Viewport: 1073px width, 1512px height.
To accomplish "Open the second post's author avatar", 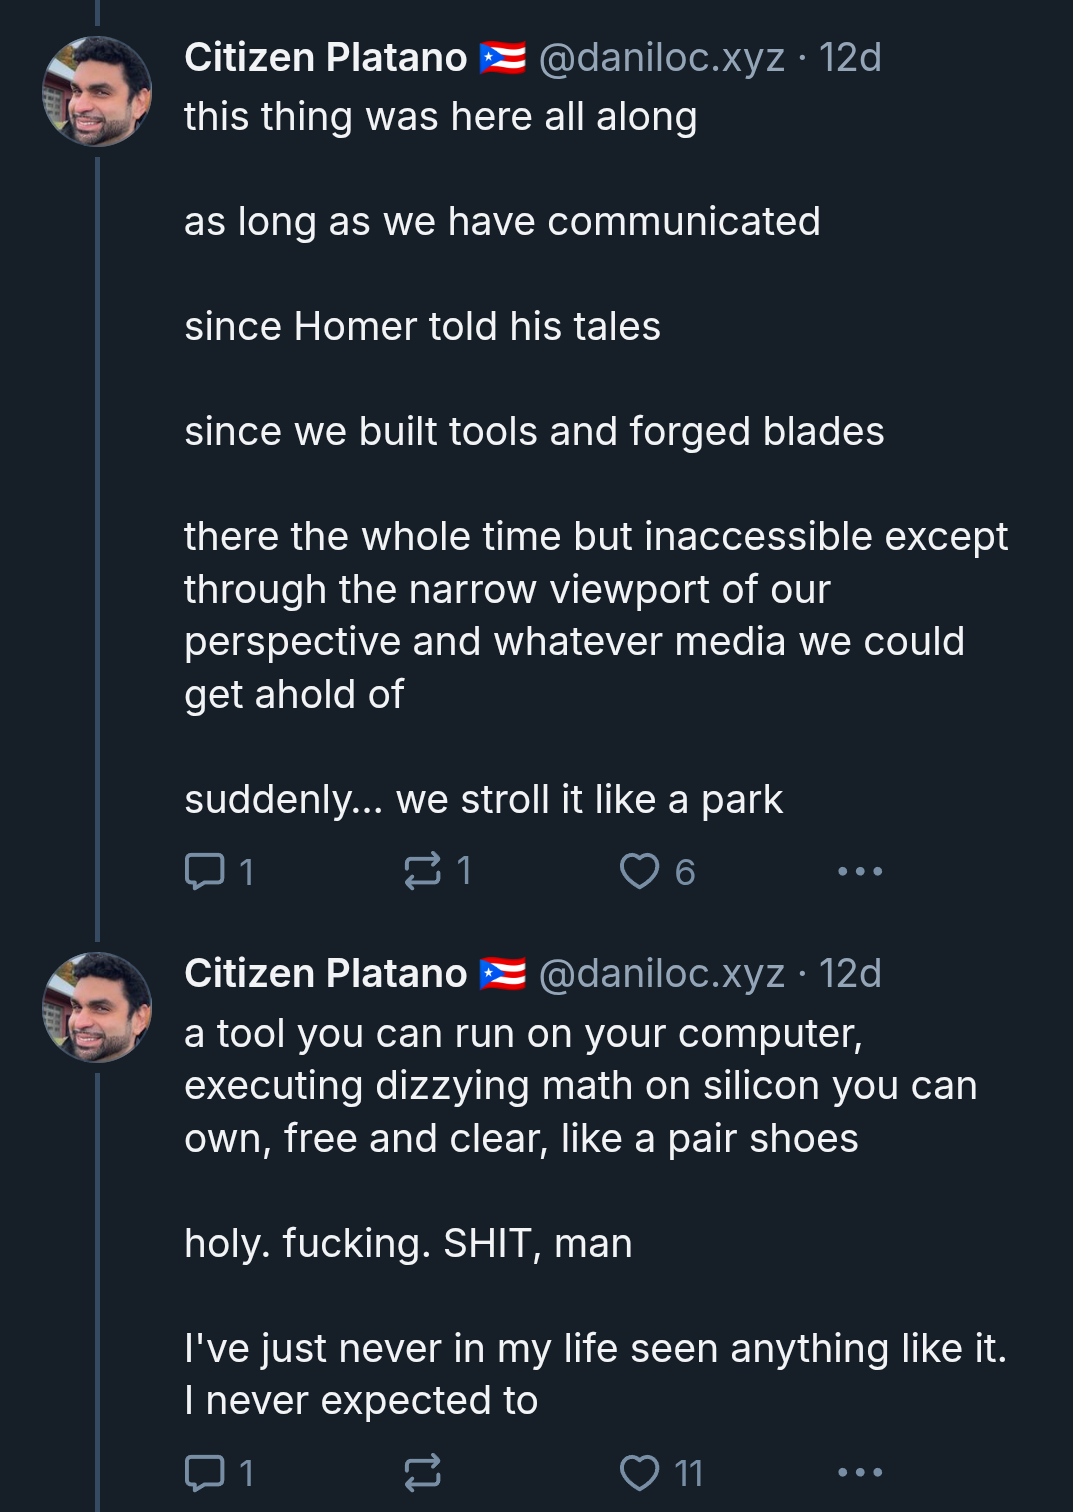I will tap(97, 1008).
